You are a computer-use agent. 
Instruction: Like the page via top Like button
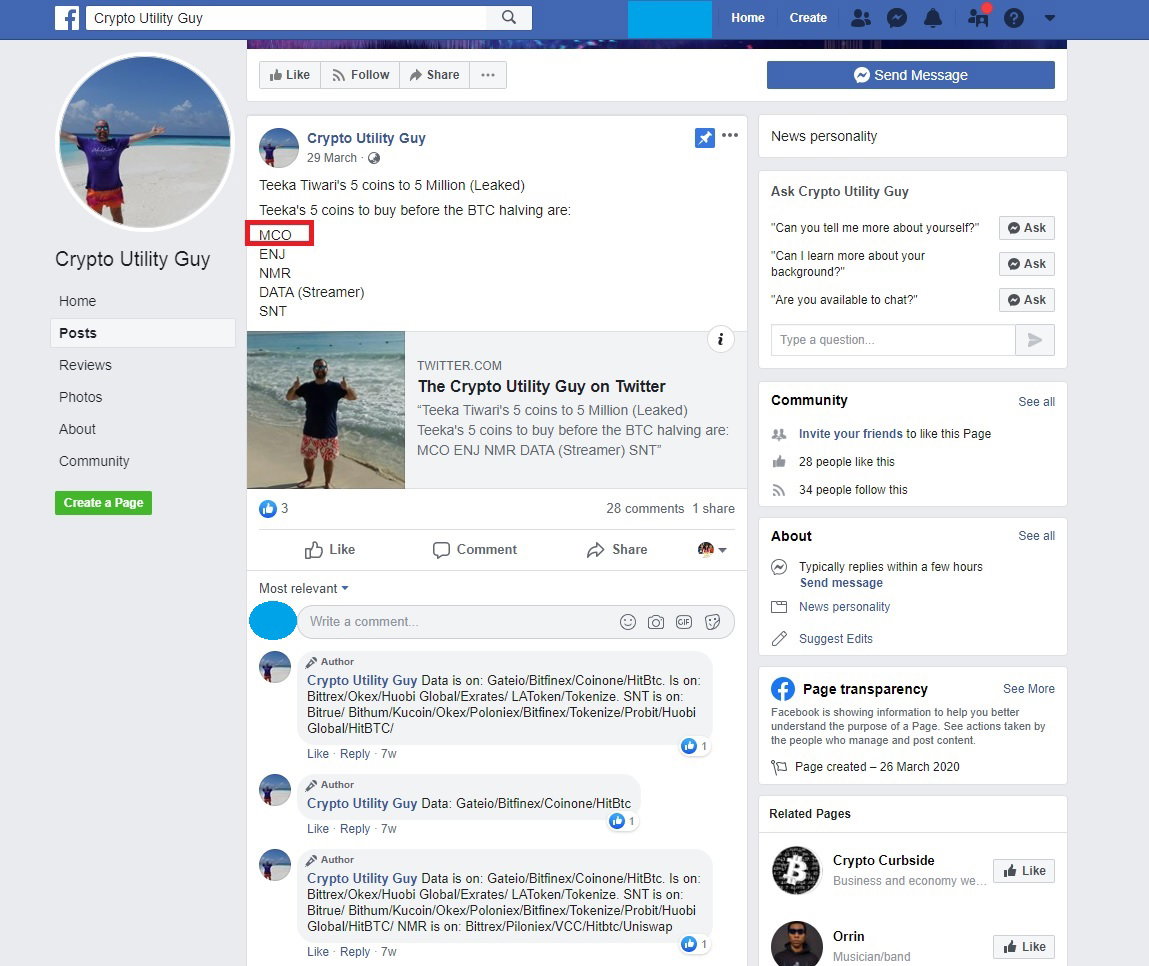(289, 75)
